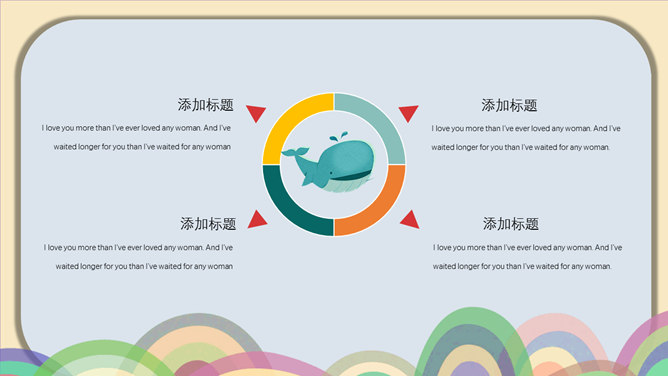This screenshot has height=376, width=668.
Task: Click the upper-left 'I love you more' paragraph
Action: [x=136, y=137]
